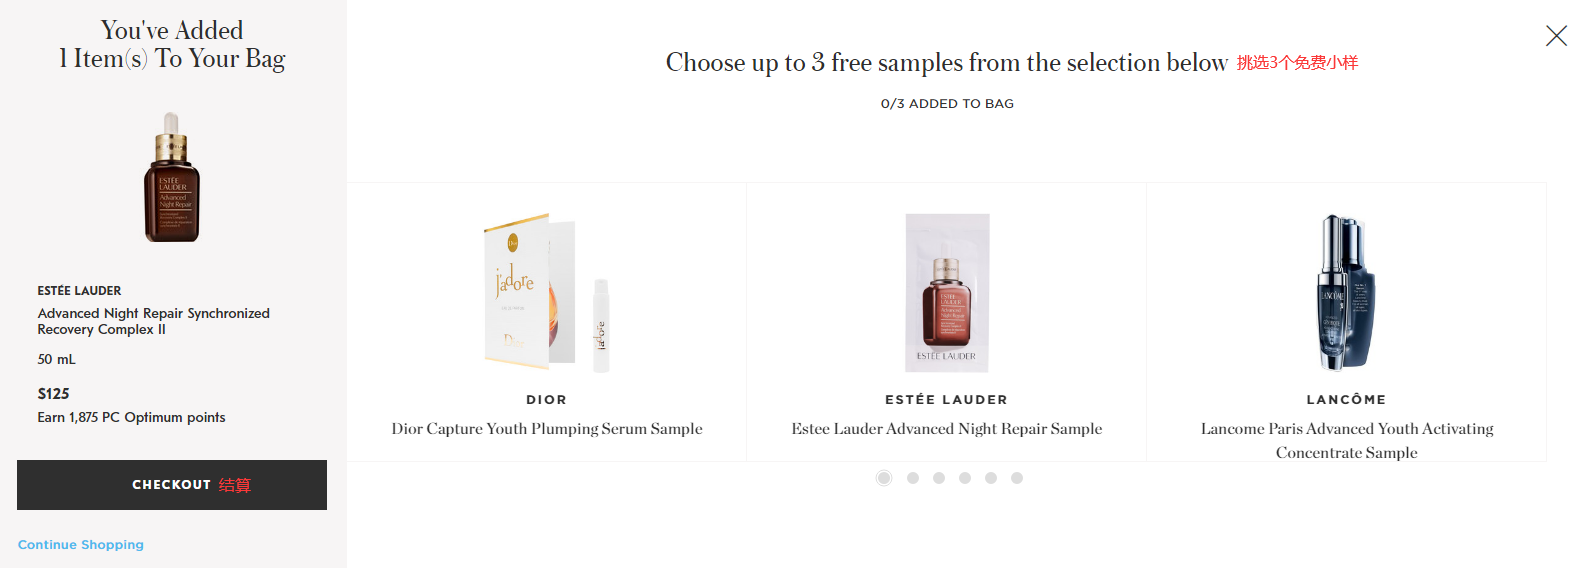
Task: Click the DIOR brand label
Action: (x=547, y=400)
